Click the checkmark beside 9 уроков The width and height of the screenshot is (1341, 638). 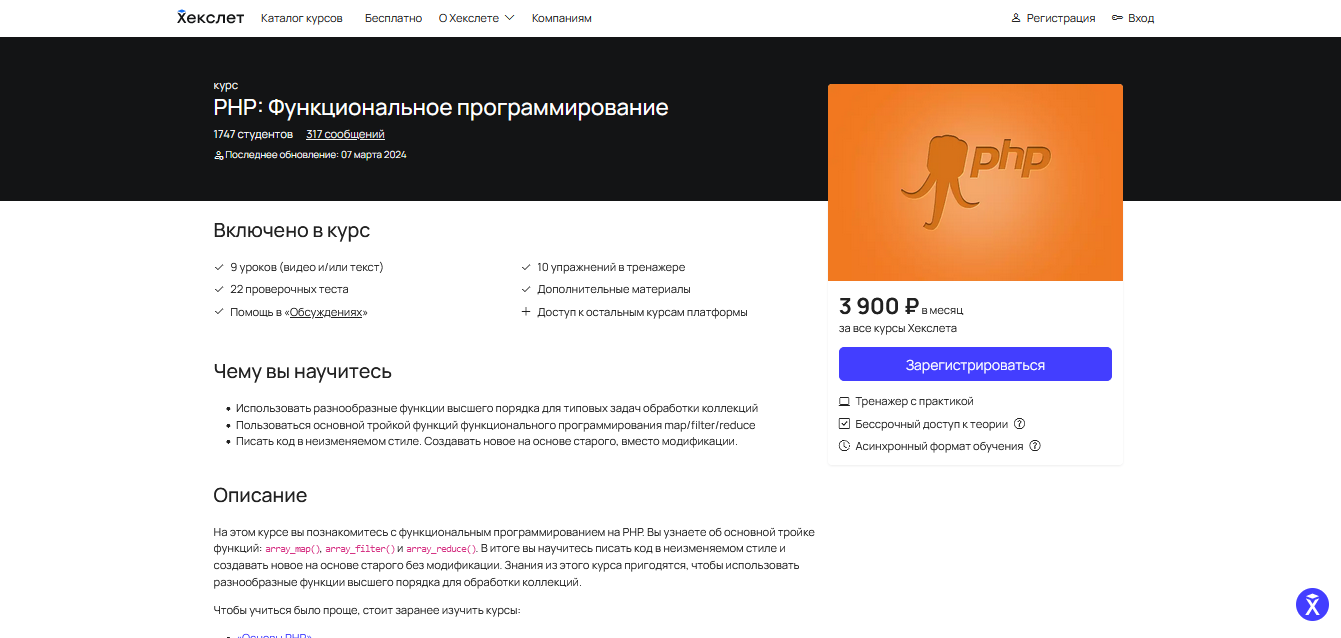tap(219, 267)
